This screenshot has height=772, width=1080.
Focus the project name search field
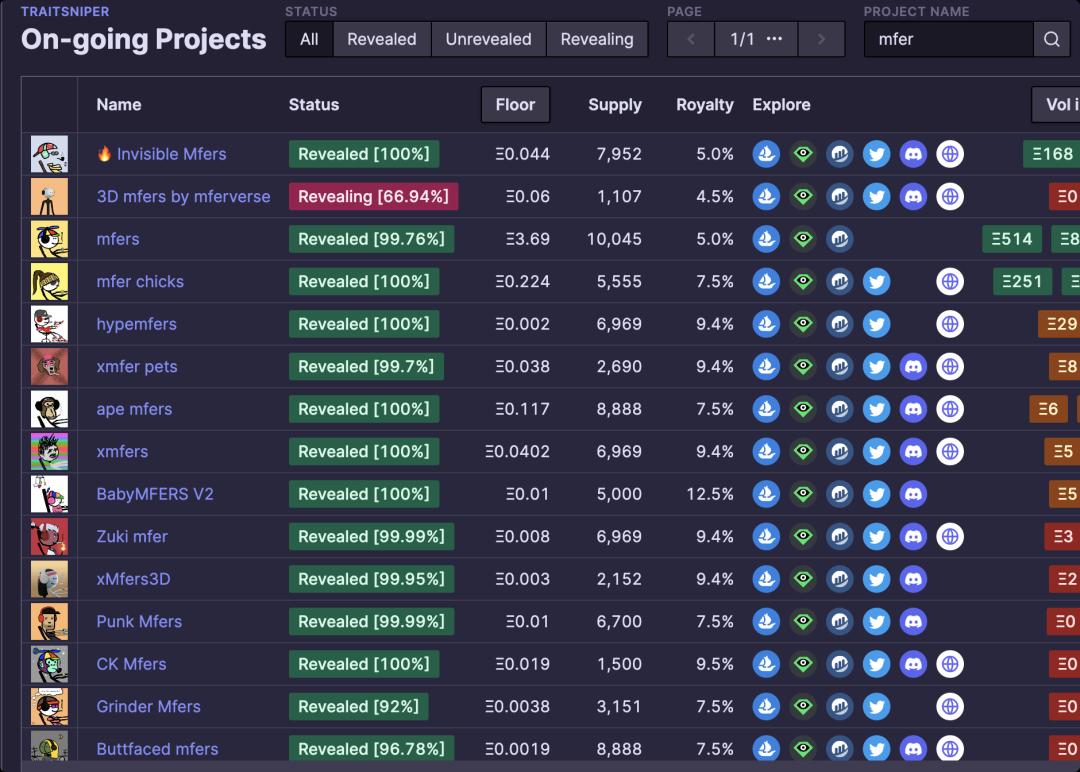(x=948, y=40)
